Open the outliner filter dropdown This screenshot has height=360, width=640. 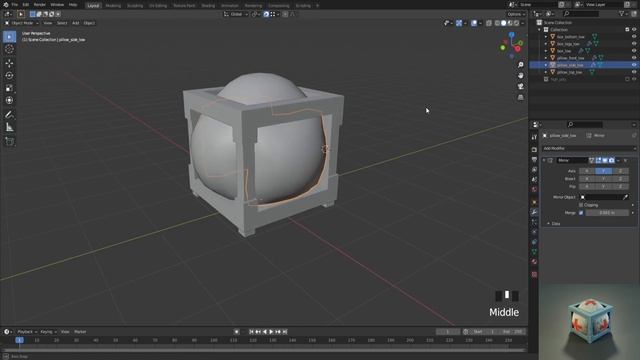pos(623,14)
